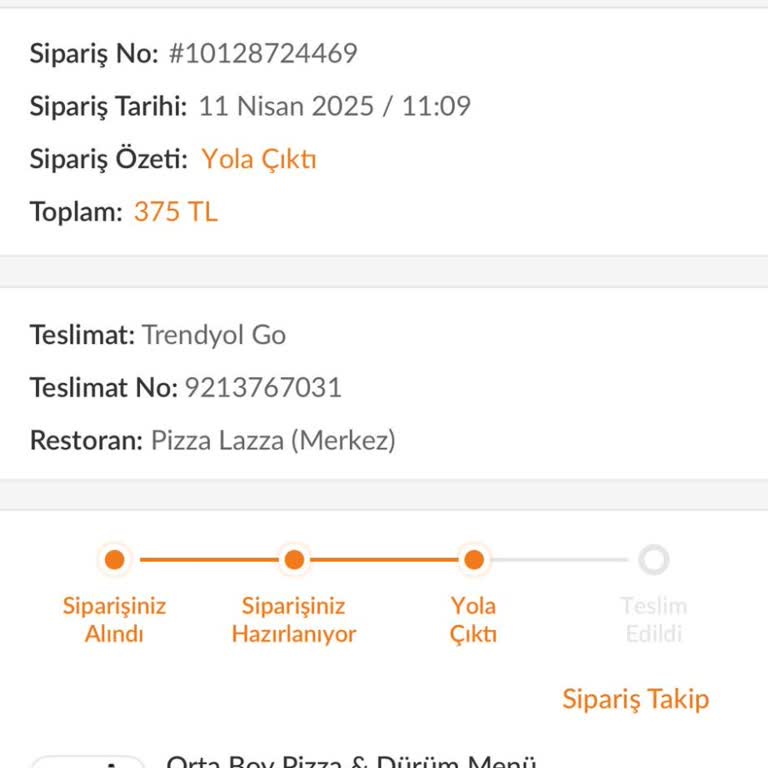The height and width of the screenshot is (768, 768).
Task: Select the Siparişiniz Alındı step label
Action: (x=114, y=620)
